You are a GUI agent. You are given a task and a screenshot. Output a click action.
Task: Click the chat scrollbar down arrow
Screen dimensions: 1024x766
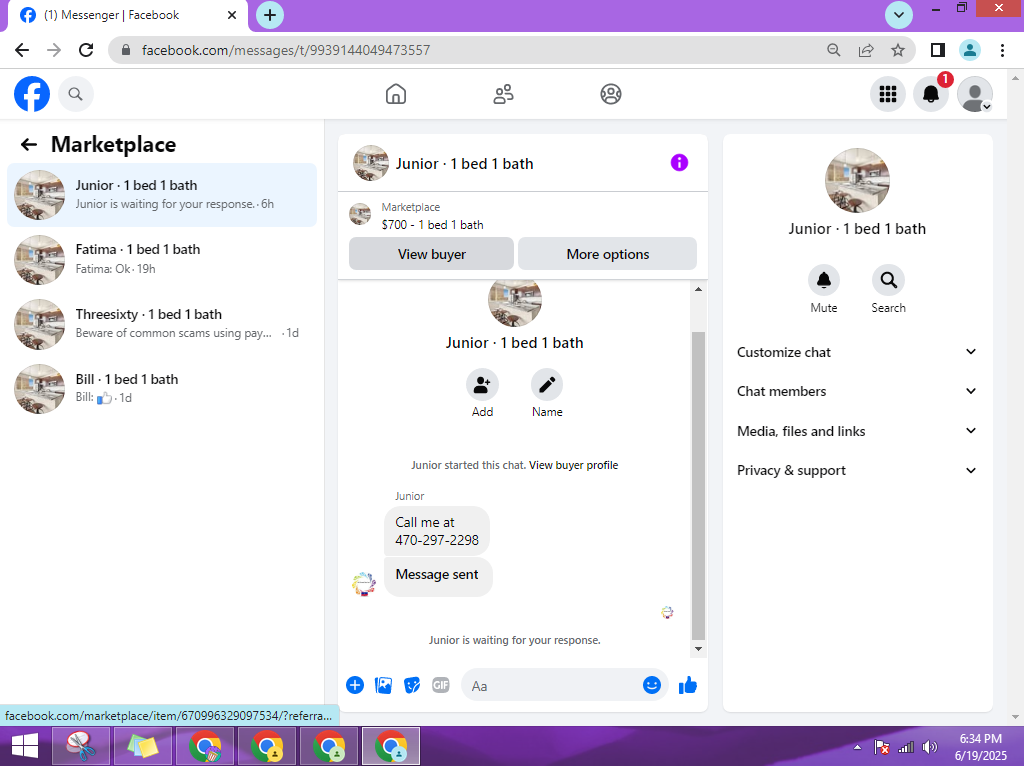pyautogui.click(x=698, y=648)
